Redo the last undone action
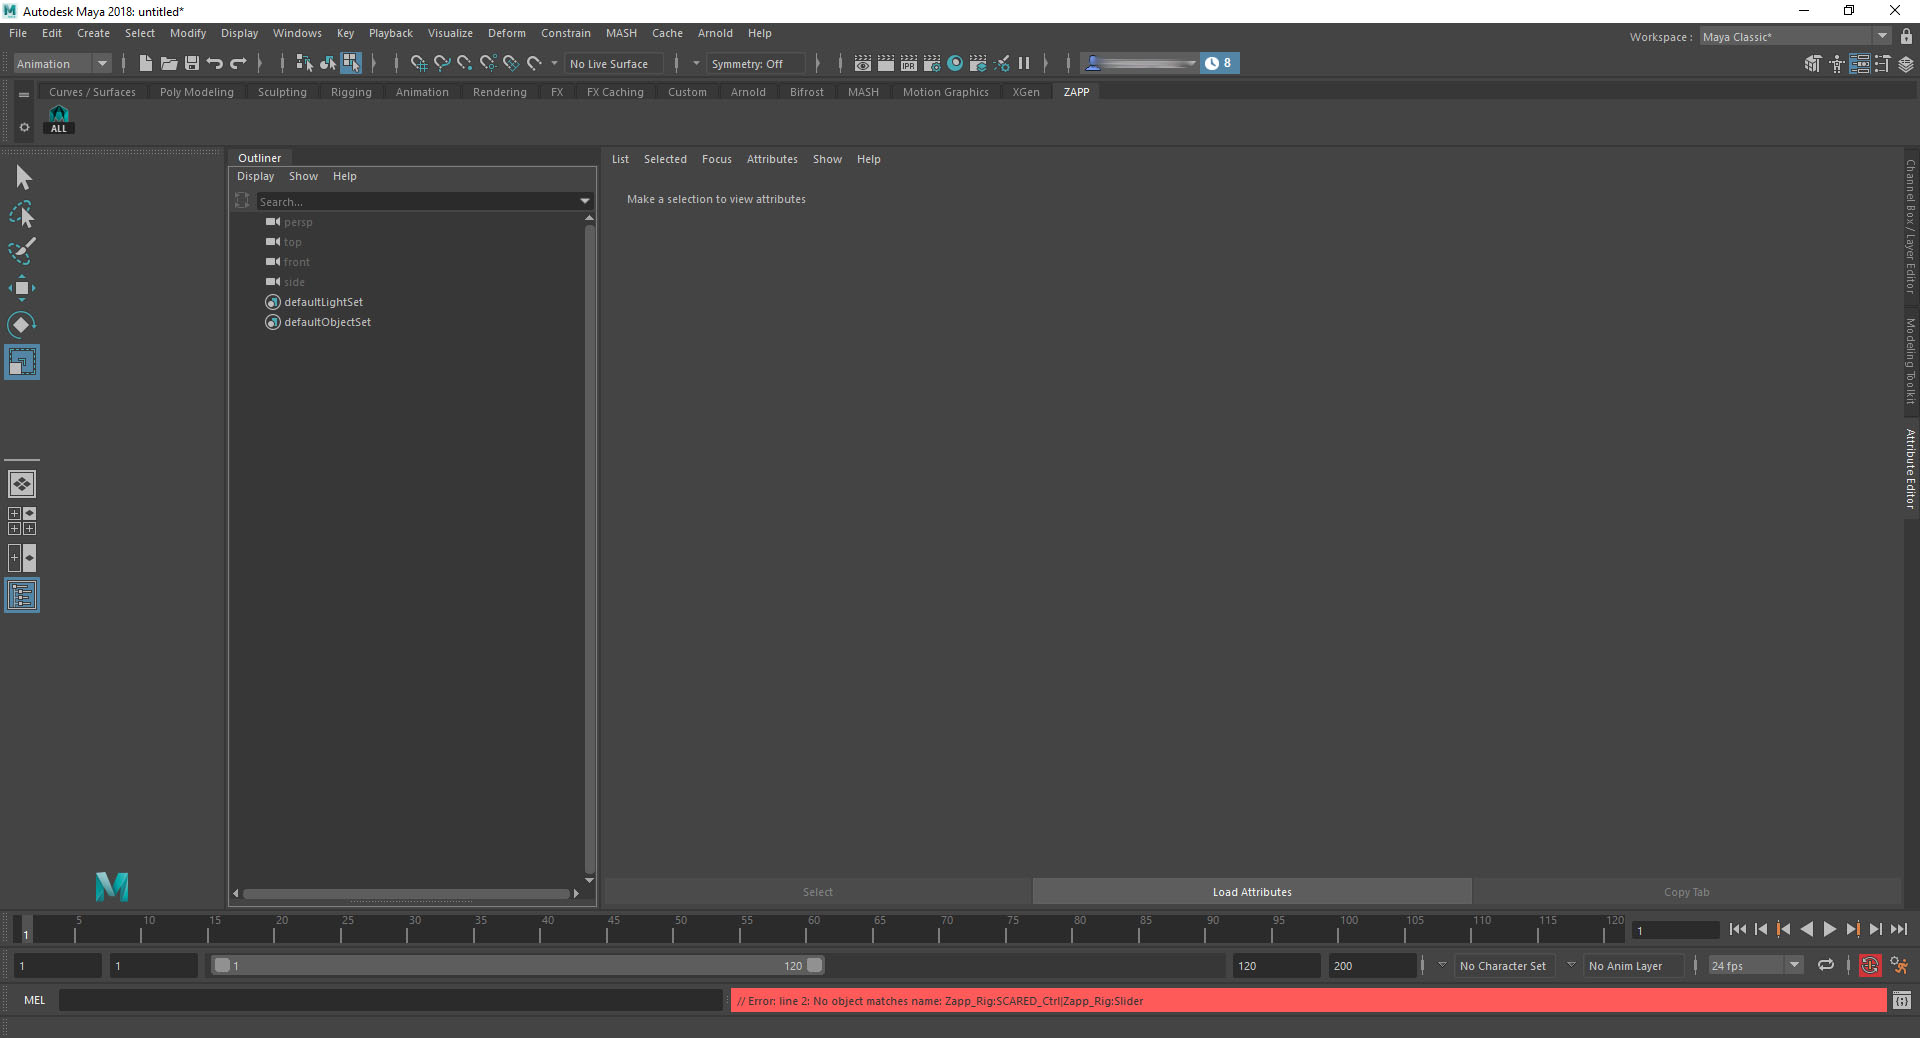Viewport: 1920px width, 1038px height. click(238, 63)
